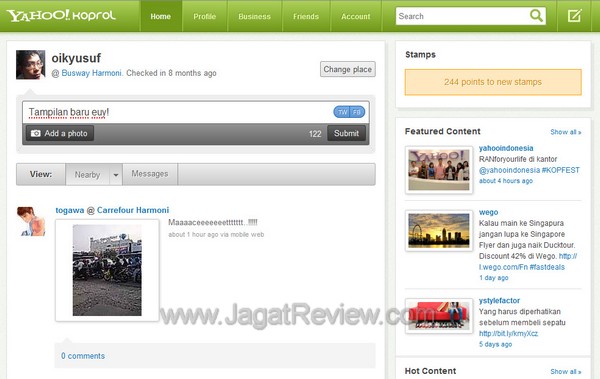Open the yahooindonesia user link

506,148
